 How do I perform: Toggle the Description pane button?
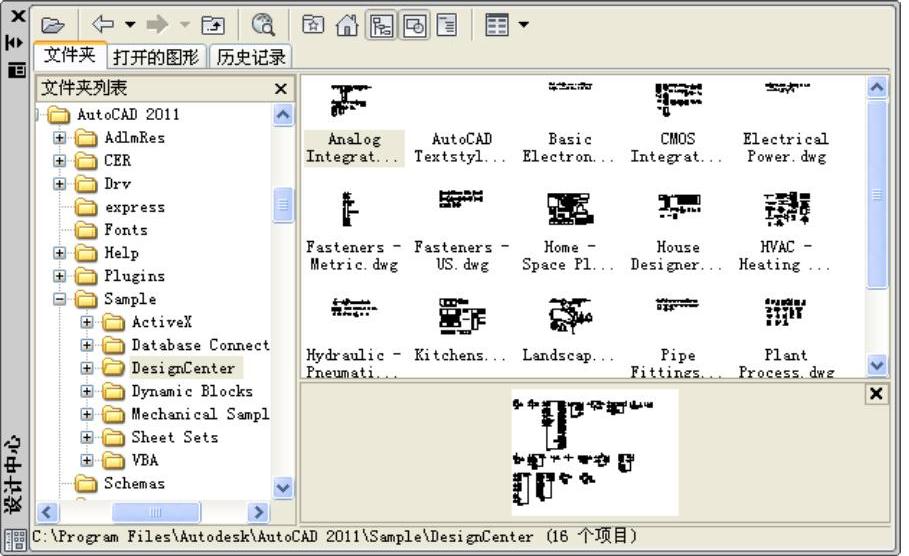pyautogui.click(x=446, y=24)
